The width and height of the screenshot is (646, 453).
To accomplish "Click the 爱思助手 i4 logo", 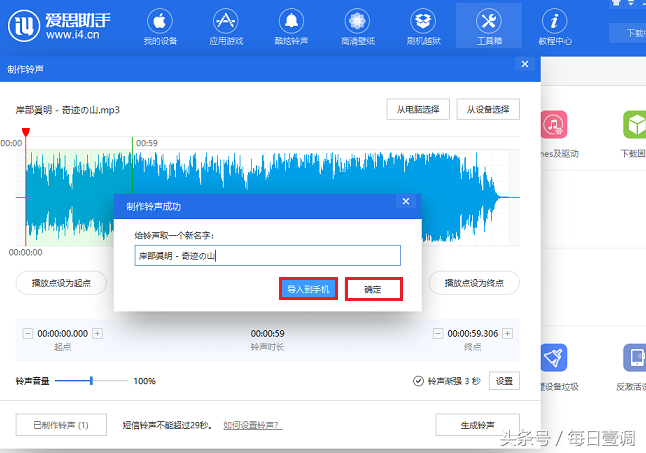I will [62, 27].
